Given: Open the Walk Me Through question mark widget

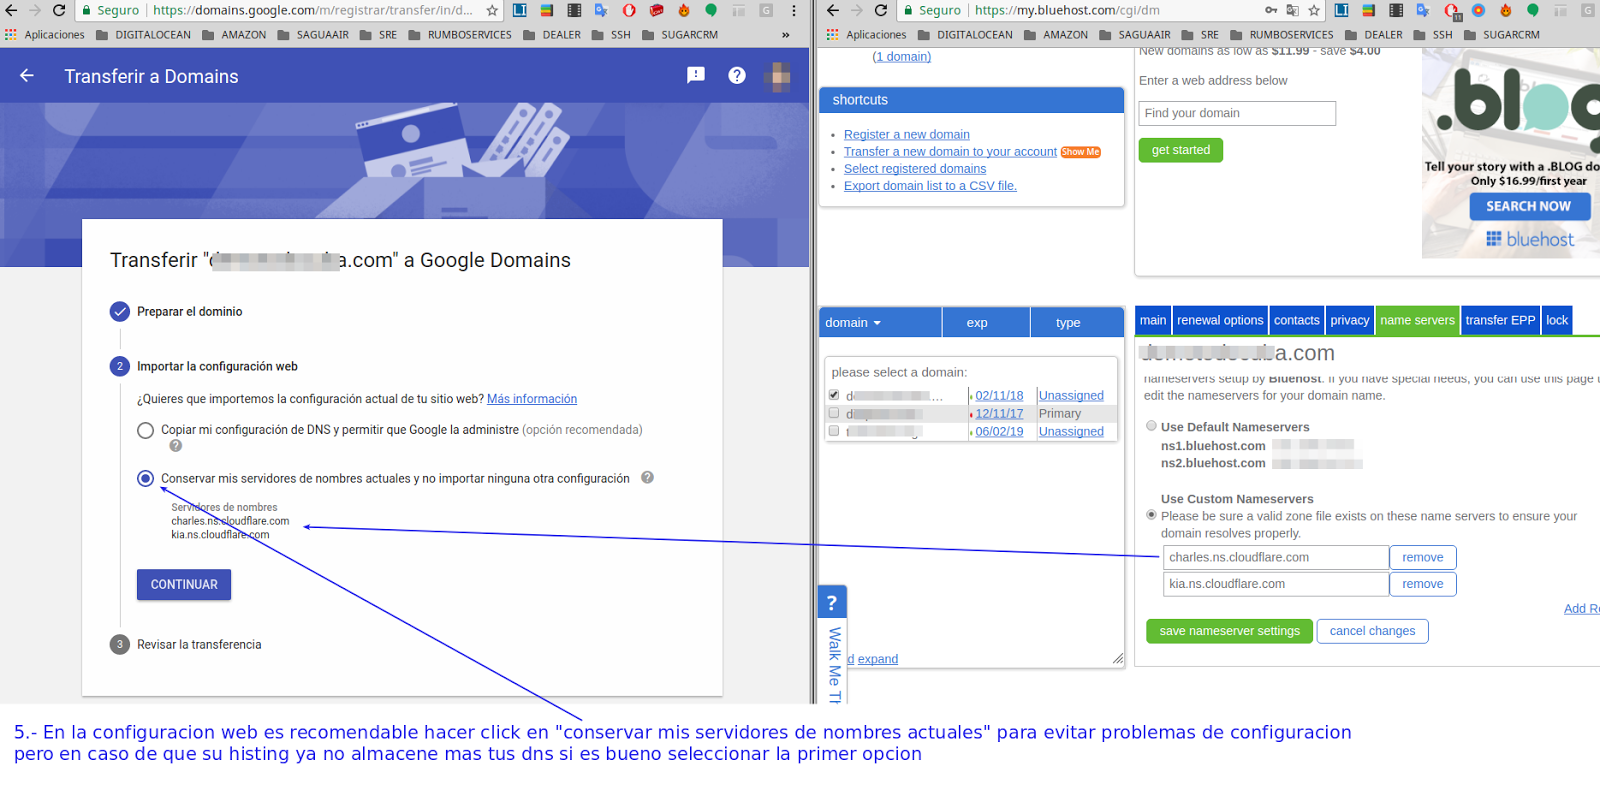Looking at the screenshot, I should 832,602.
